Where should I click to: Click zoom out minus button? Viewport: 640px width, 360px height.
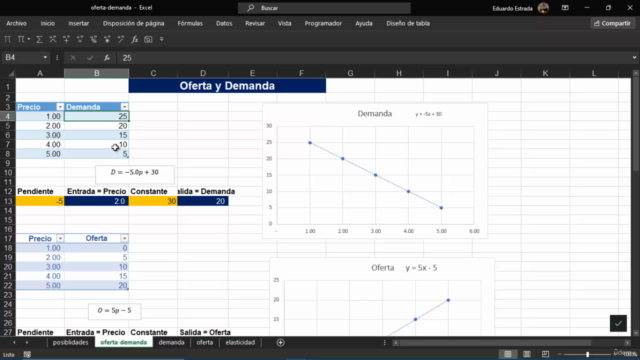coord(559,354)
